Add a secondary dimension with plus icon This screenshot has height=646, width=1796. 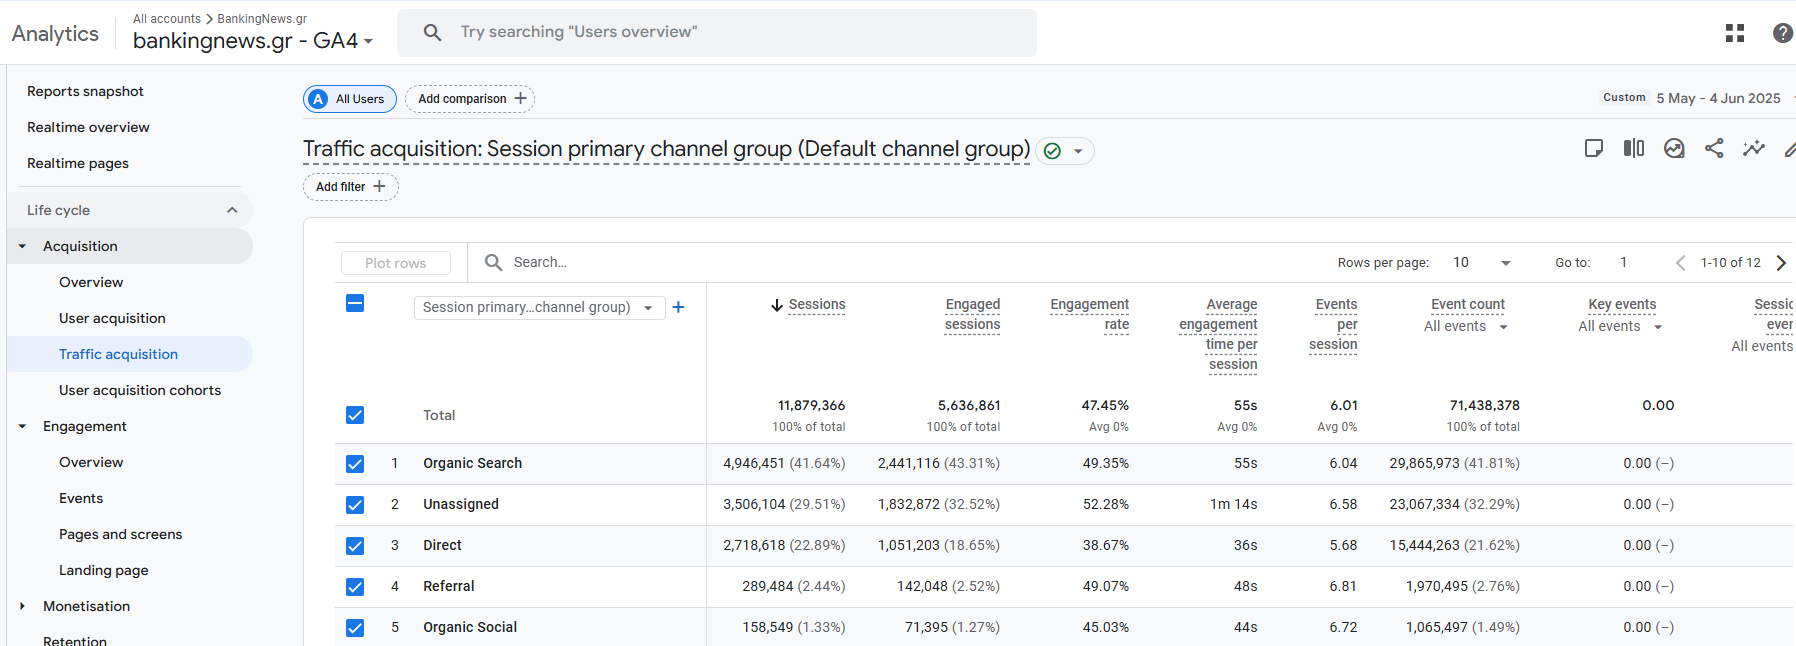coord(678,307)
